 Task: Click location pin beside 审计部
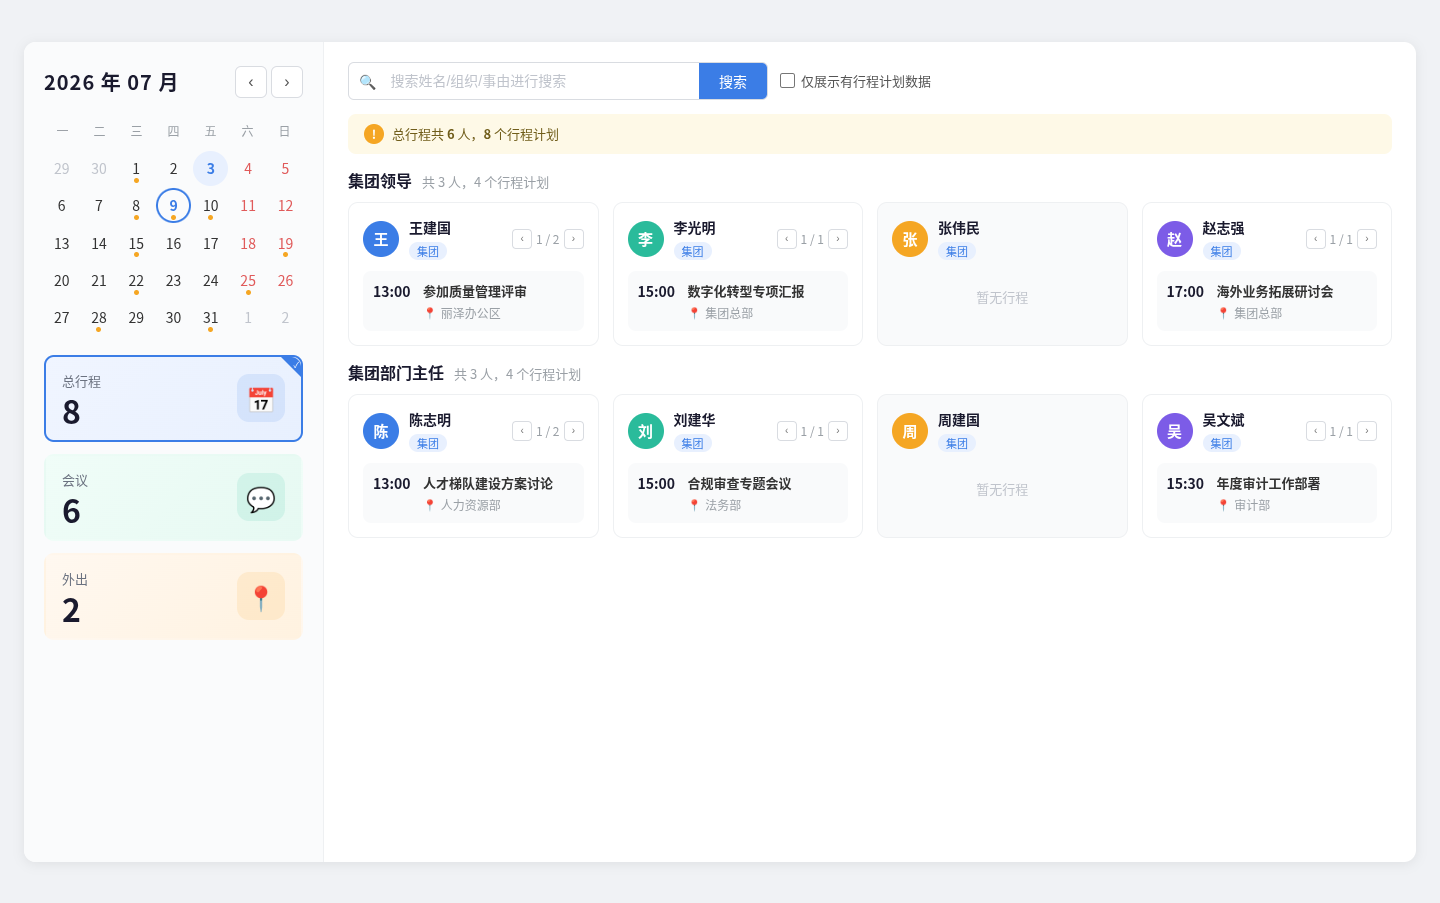click(x=1223, y=505)
